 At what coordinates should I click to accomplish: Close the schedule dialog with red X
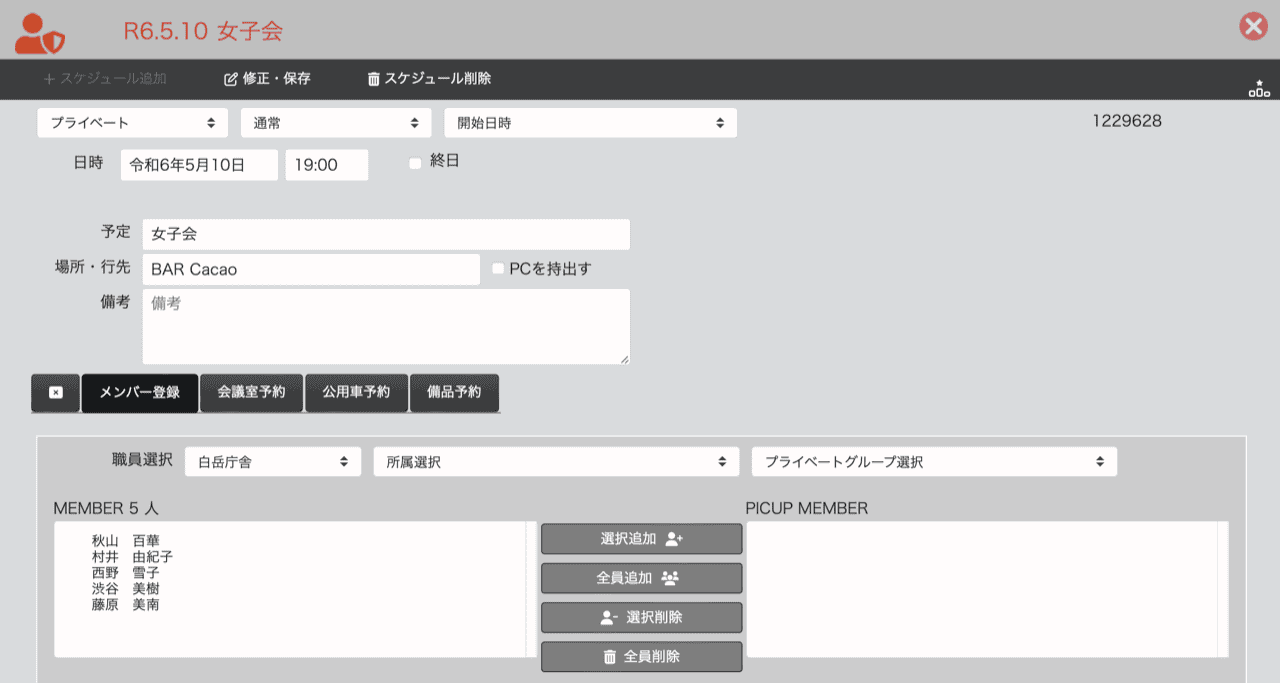(x=1253, y=27)
